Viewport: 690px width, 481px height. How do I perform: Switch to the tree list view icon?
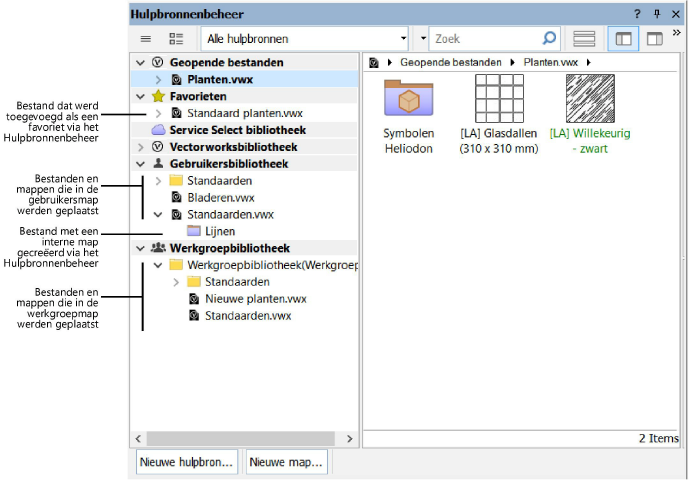pos(176,39)
